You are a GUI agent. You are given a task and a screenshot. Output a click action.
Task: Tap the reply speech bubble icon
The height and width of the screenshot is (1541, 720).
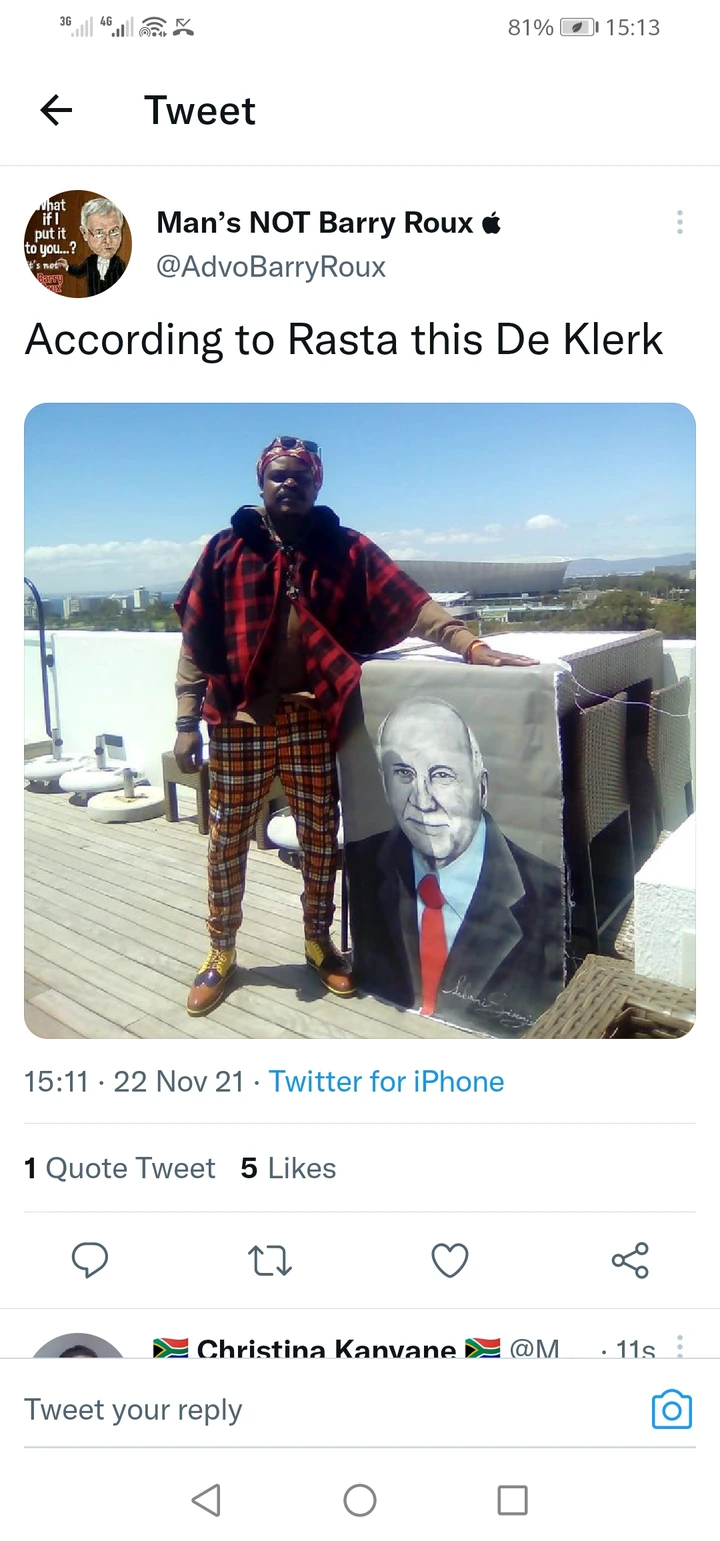[90, 1260]
